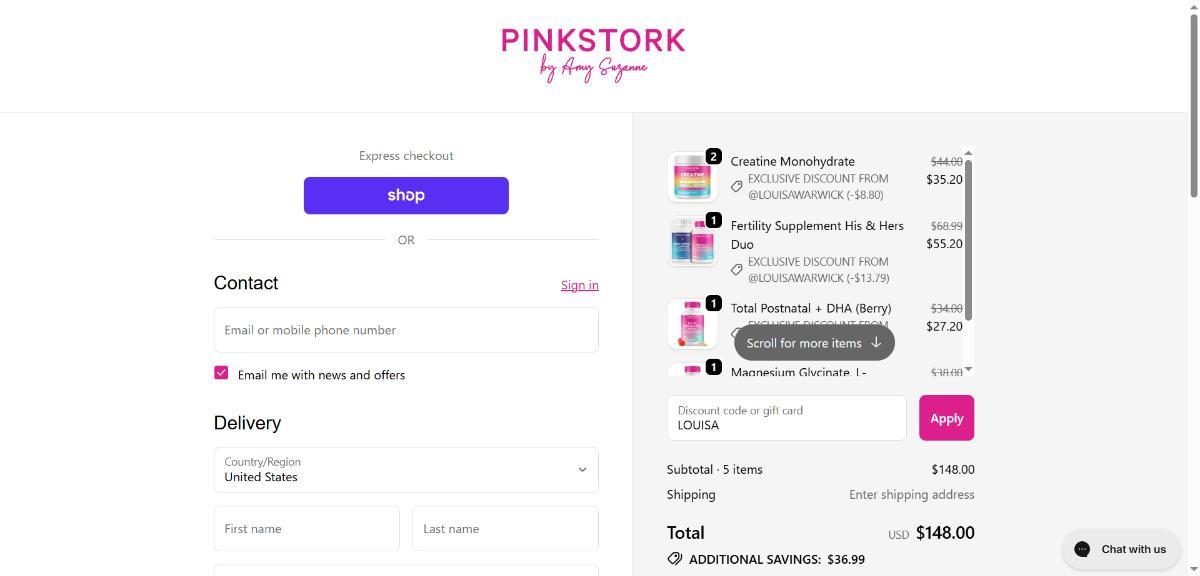Open the Chat with us widget
This screenshot has width=1200, height=576.
coord(1121,549)
